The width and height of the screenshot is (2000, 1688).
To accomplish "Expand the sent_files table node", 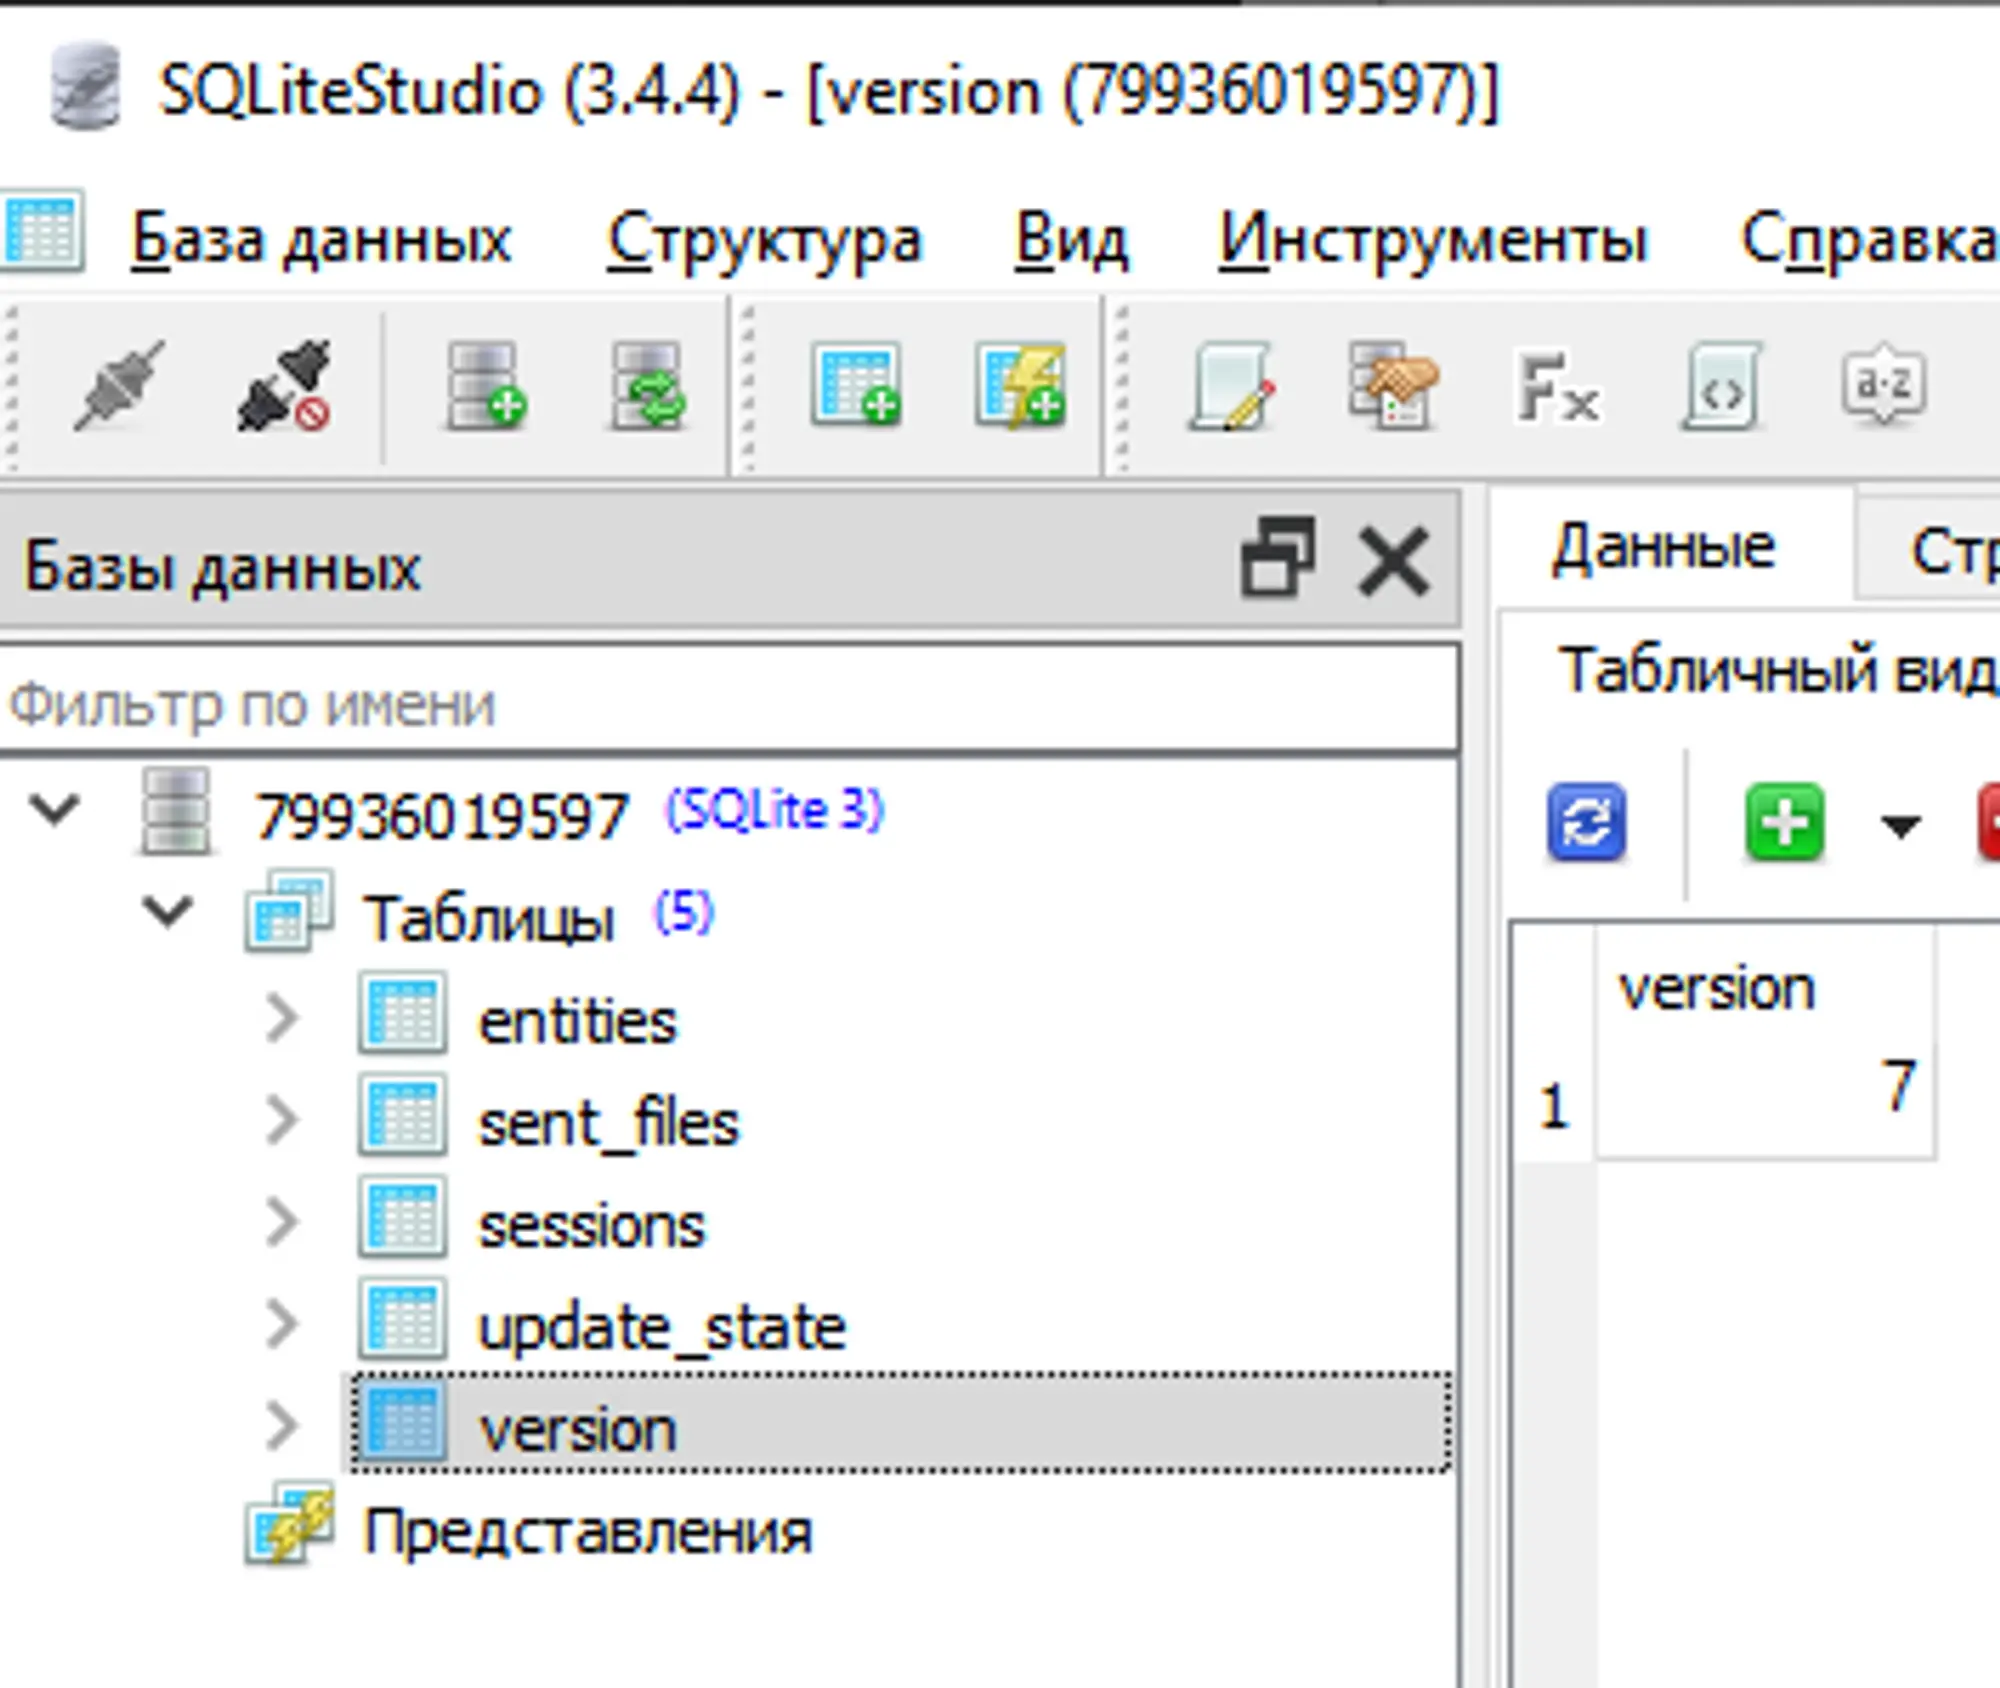I will click(282, 1120).
